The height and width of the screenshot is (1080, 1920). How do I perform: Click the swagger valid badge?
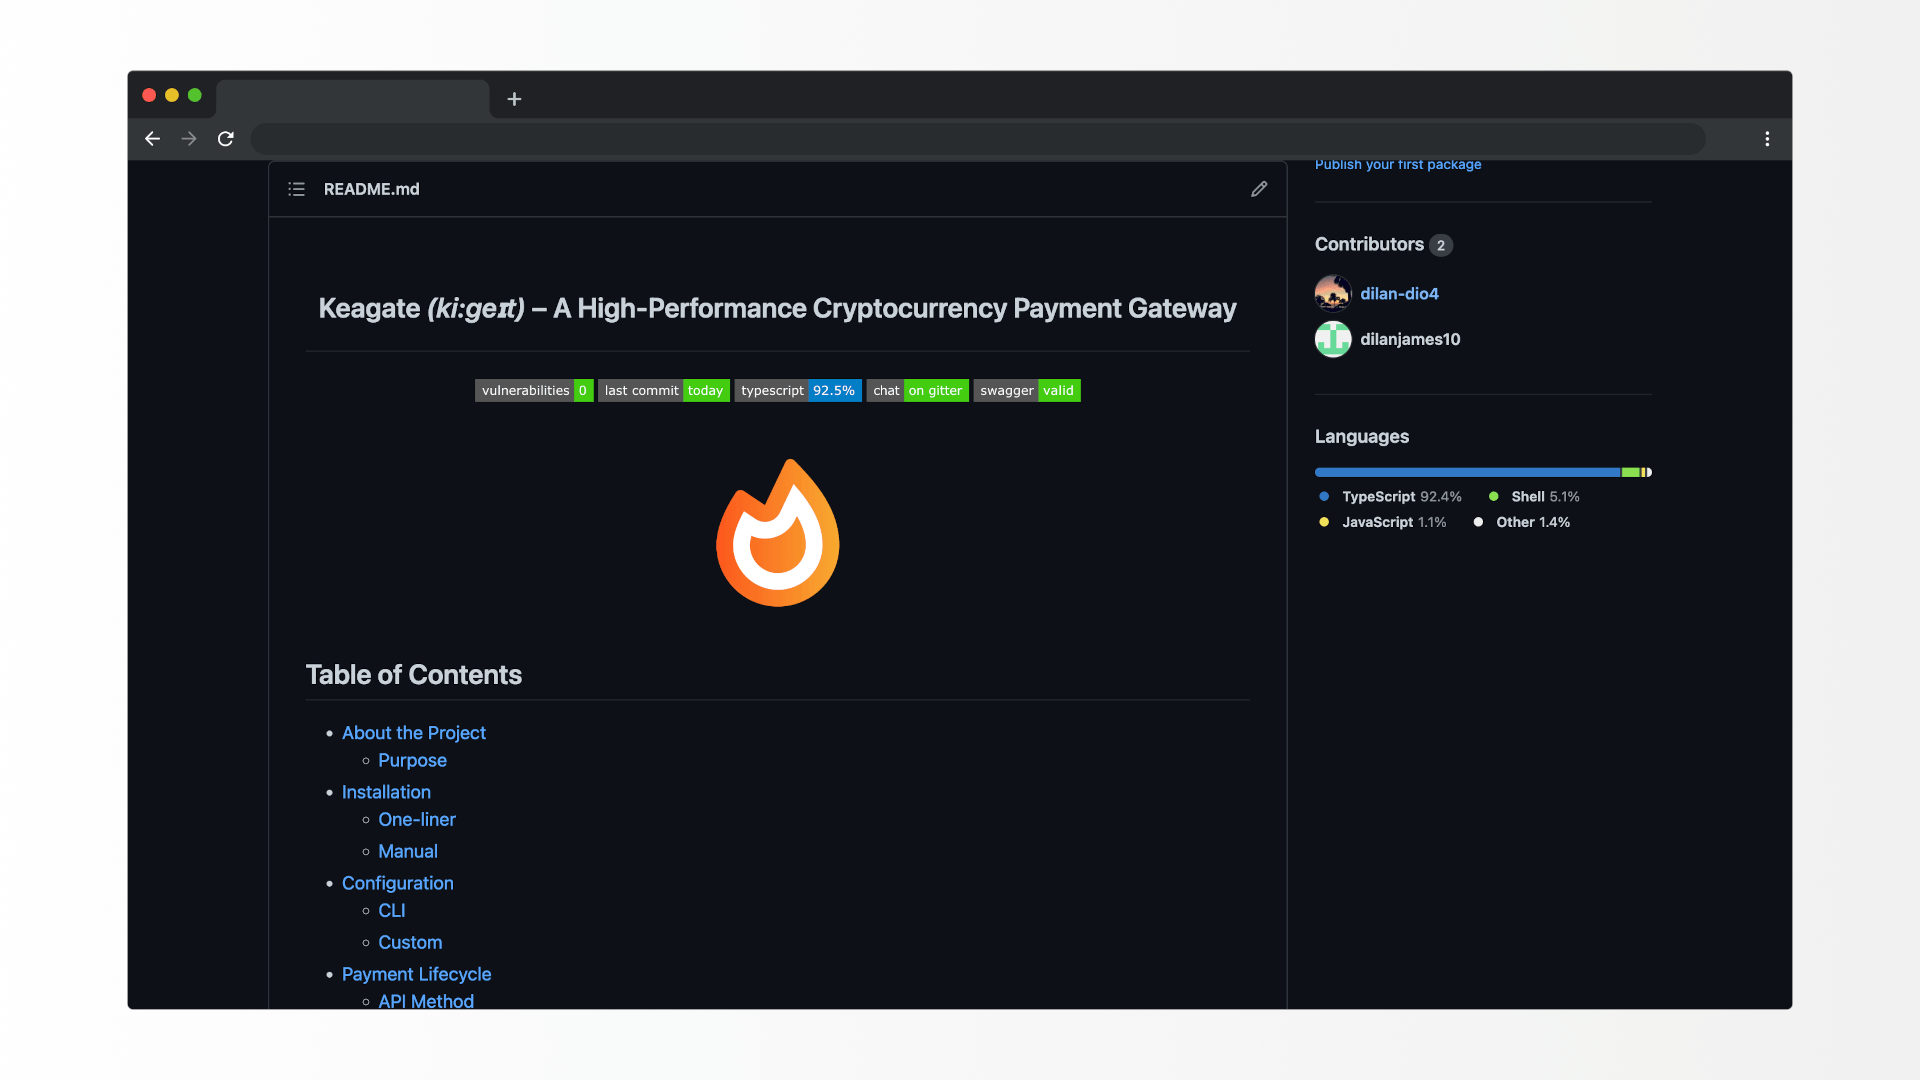(1027, 391)
